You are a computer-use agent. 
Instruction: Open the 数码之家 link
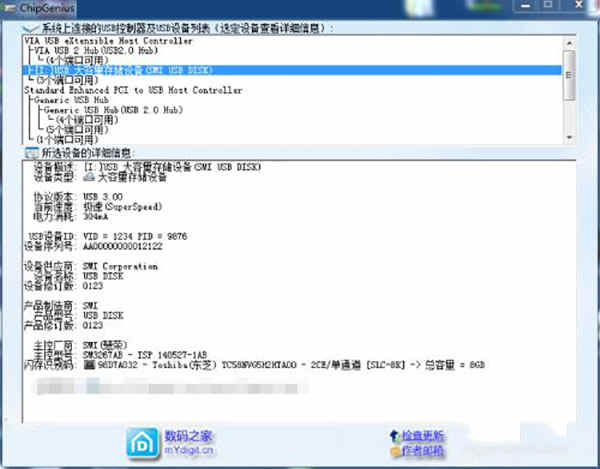(x=188, y=436)
